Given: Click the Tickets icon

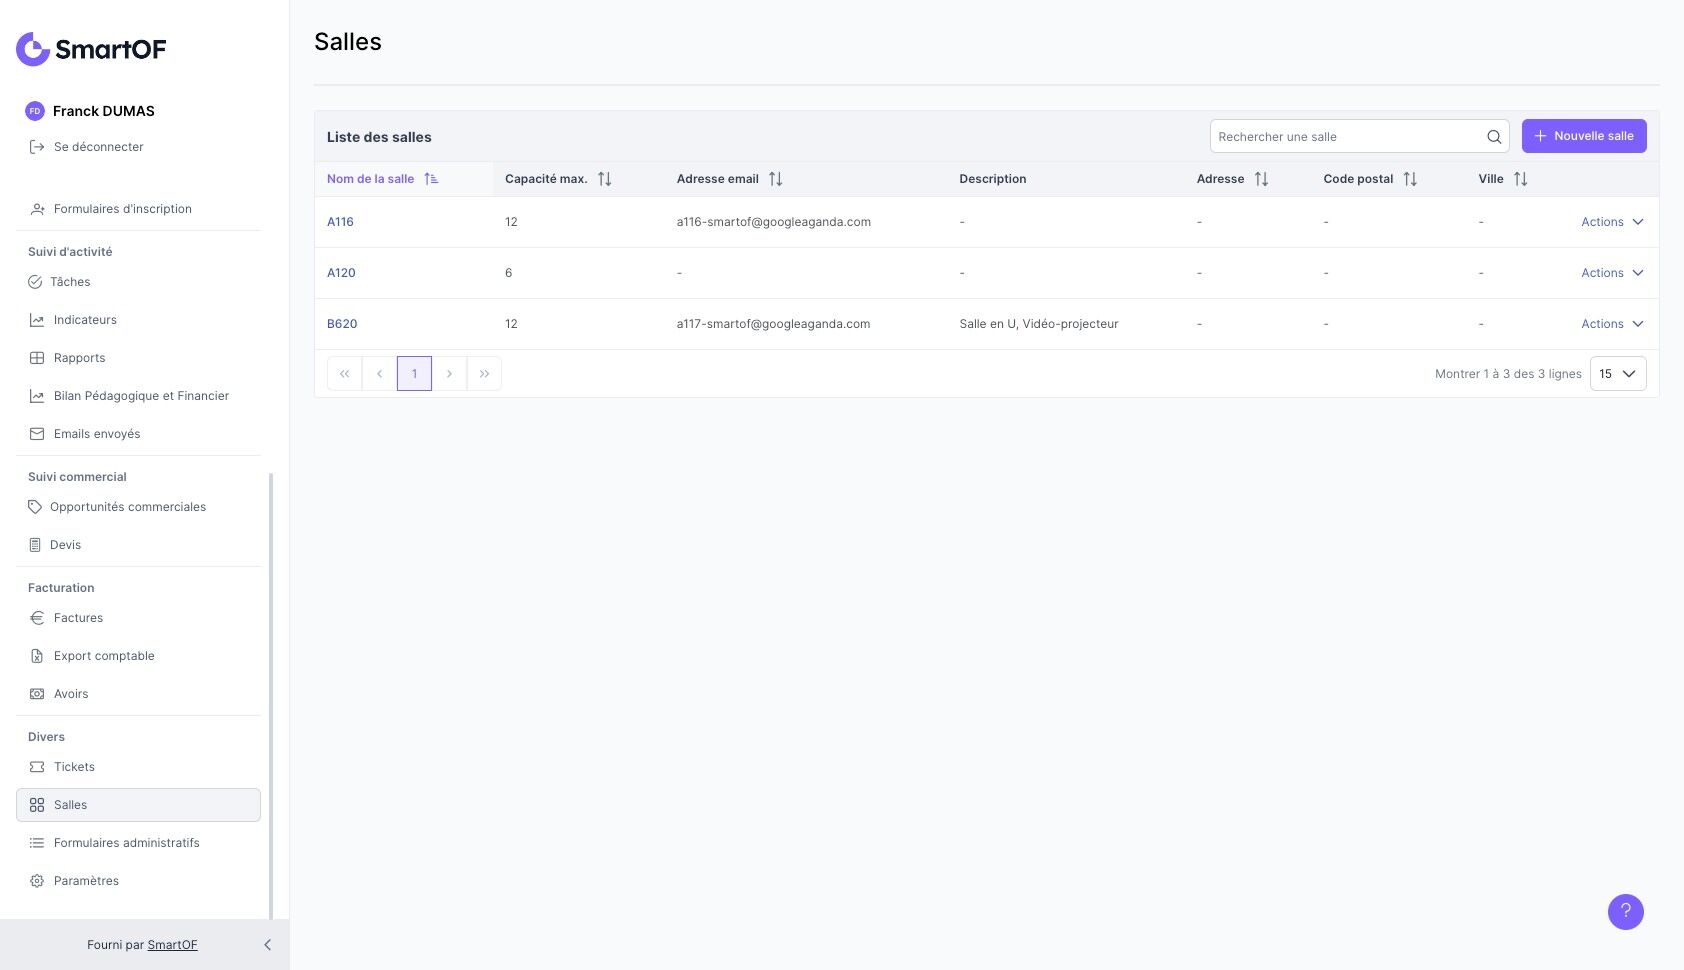Looking at the screenshot, I should (x=37, y=767).
